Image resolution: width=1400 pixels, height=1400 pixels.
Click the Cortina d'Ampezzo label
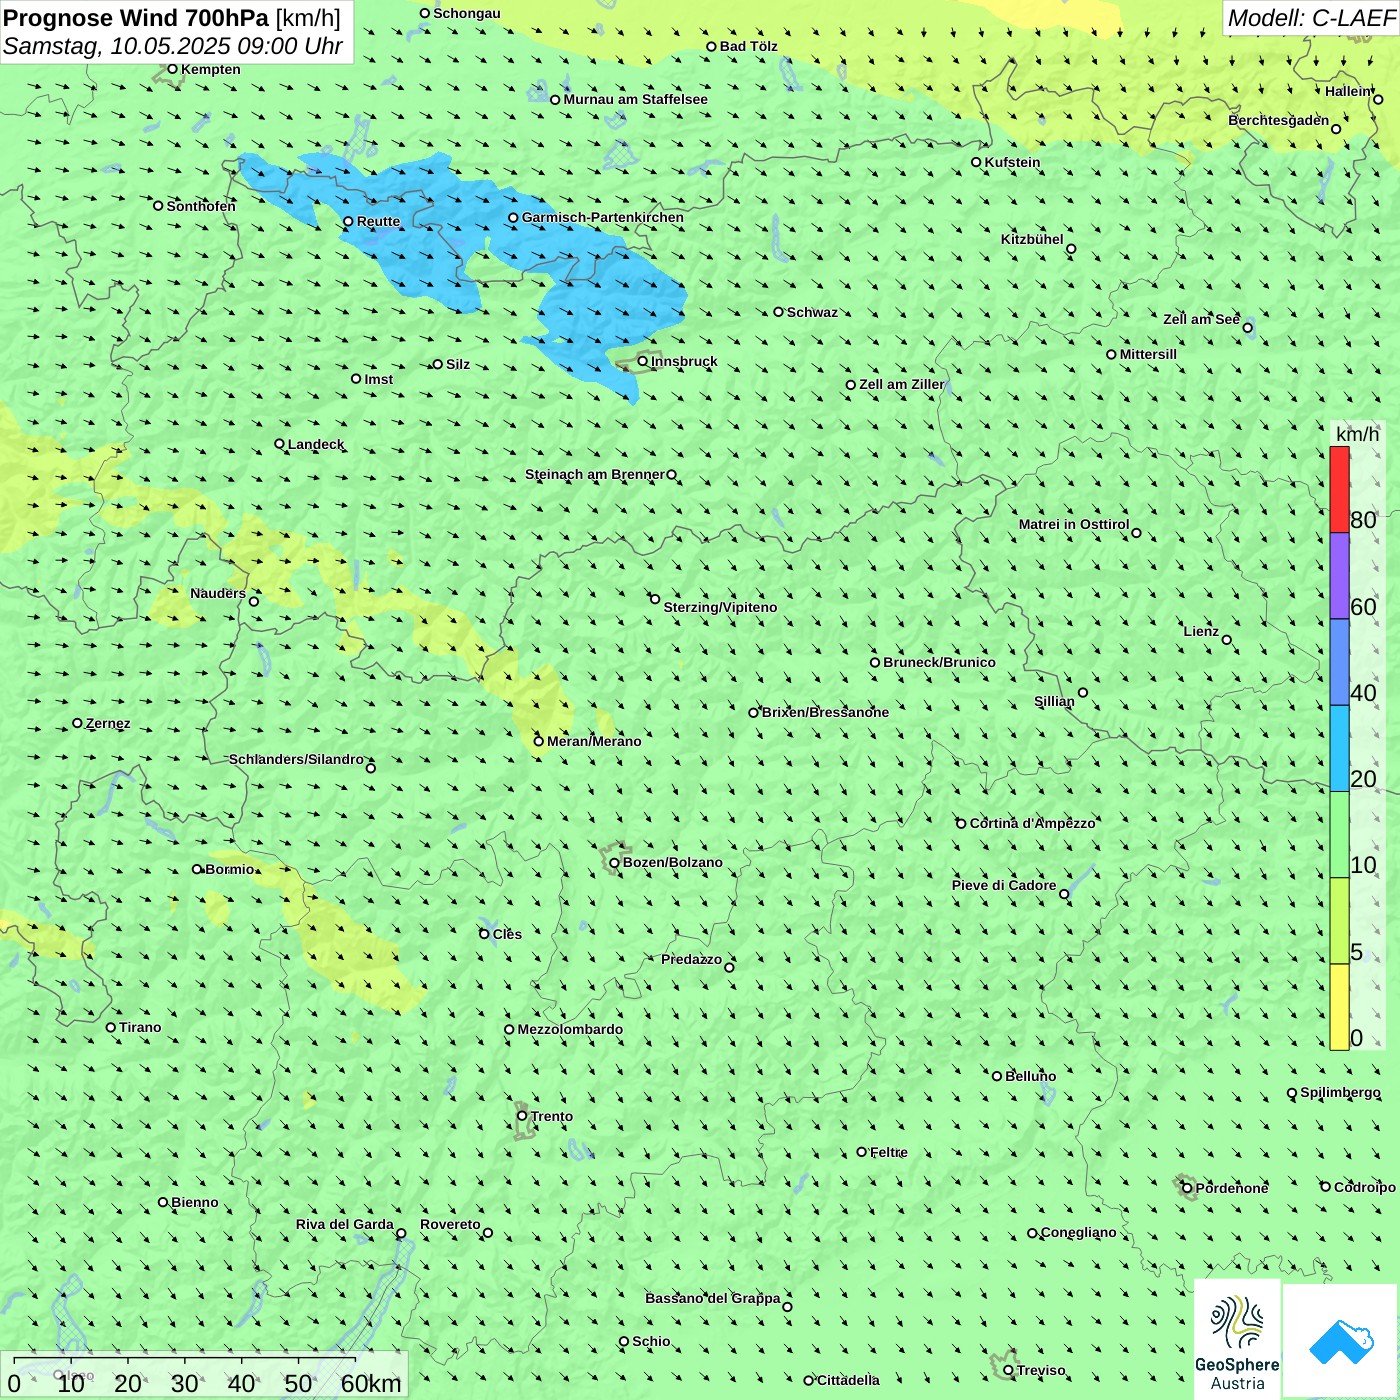tap(1032, 823)
